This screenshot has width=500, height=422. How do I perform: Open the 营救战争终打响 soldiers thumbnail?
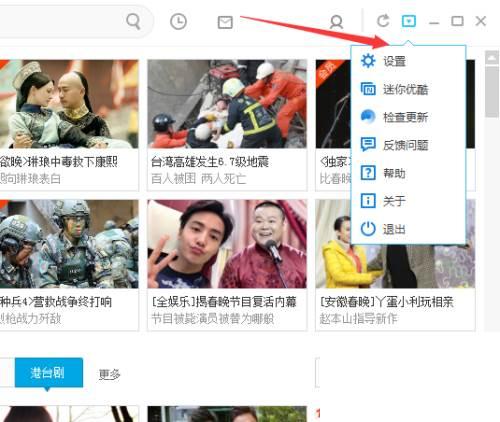(69, 244)
